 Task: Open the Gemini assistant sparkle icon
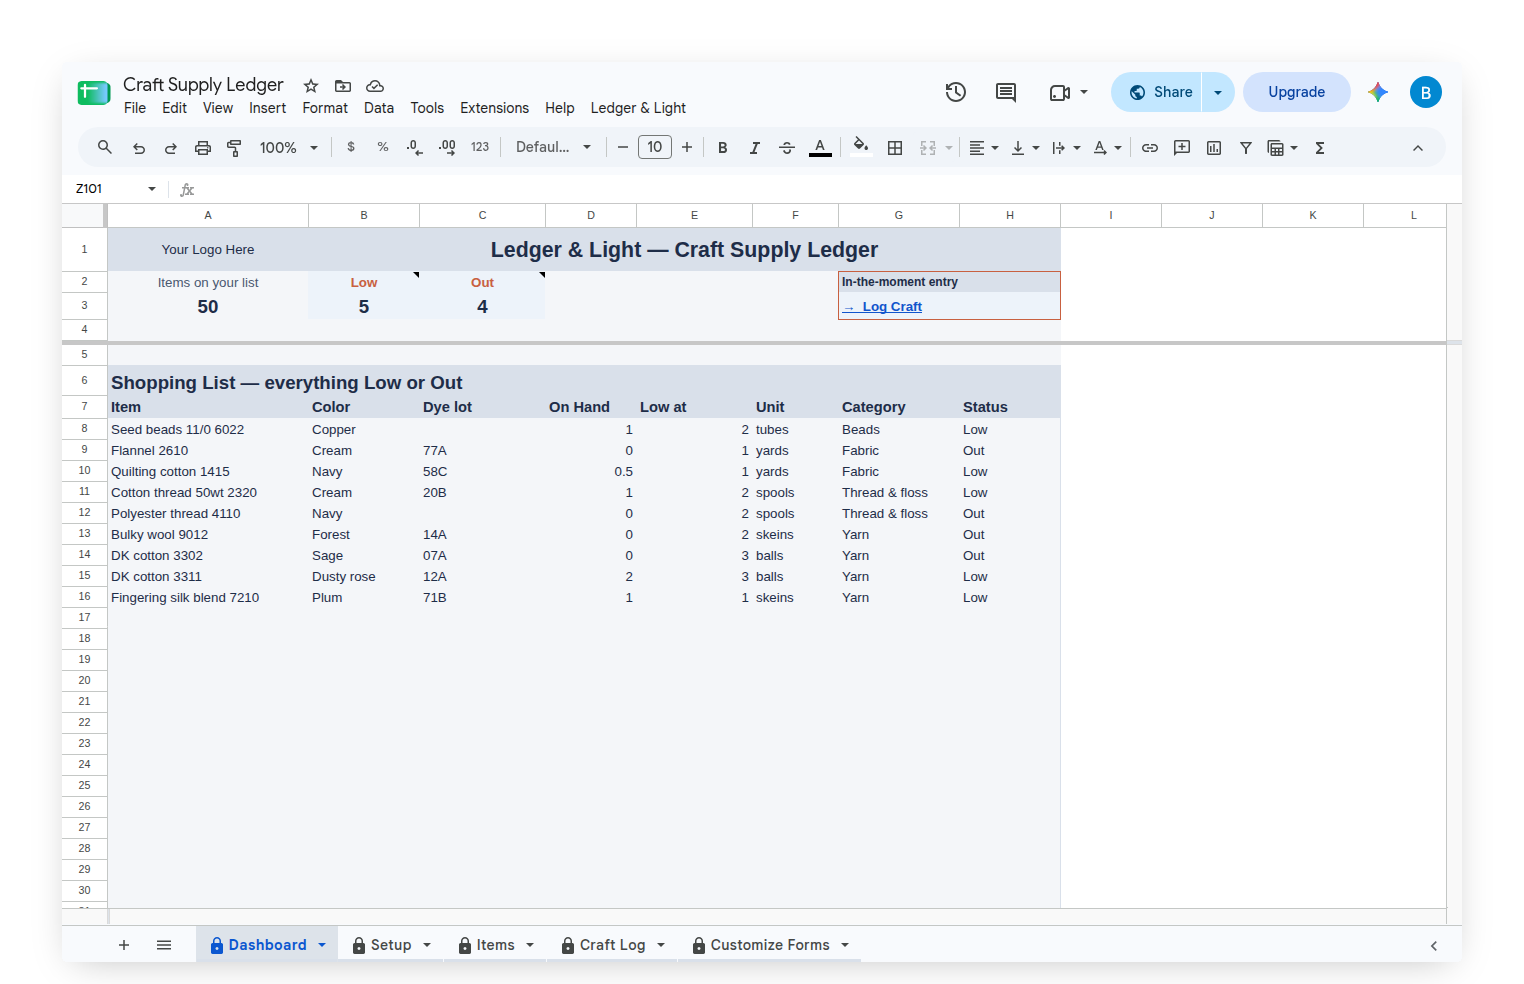[1378, 92]
